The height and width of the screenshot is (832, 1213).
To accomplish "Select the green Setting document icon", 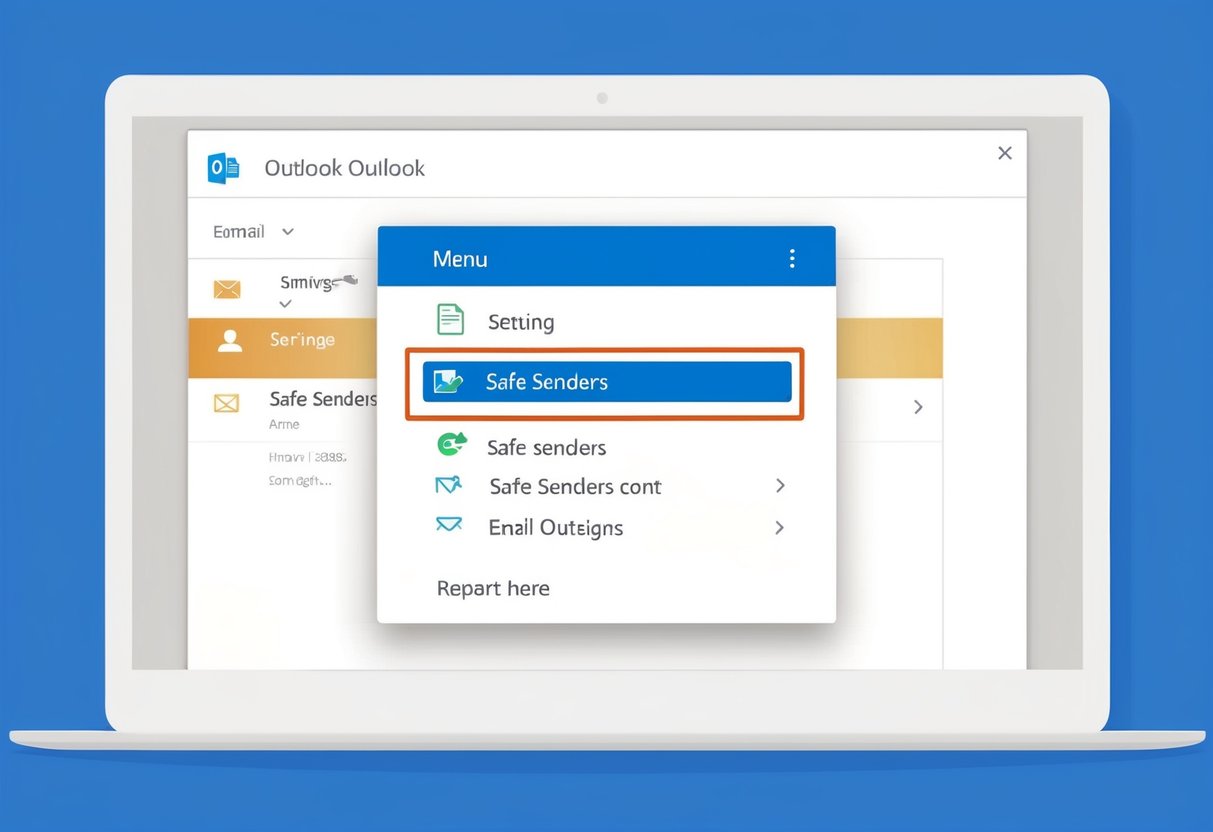I will click(449, 319).
